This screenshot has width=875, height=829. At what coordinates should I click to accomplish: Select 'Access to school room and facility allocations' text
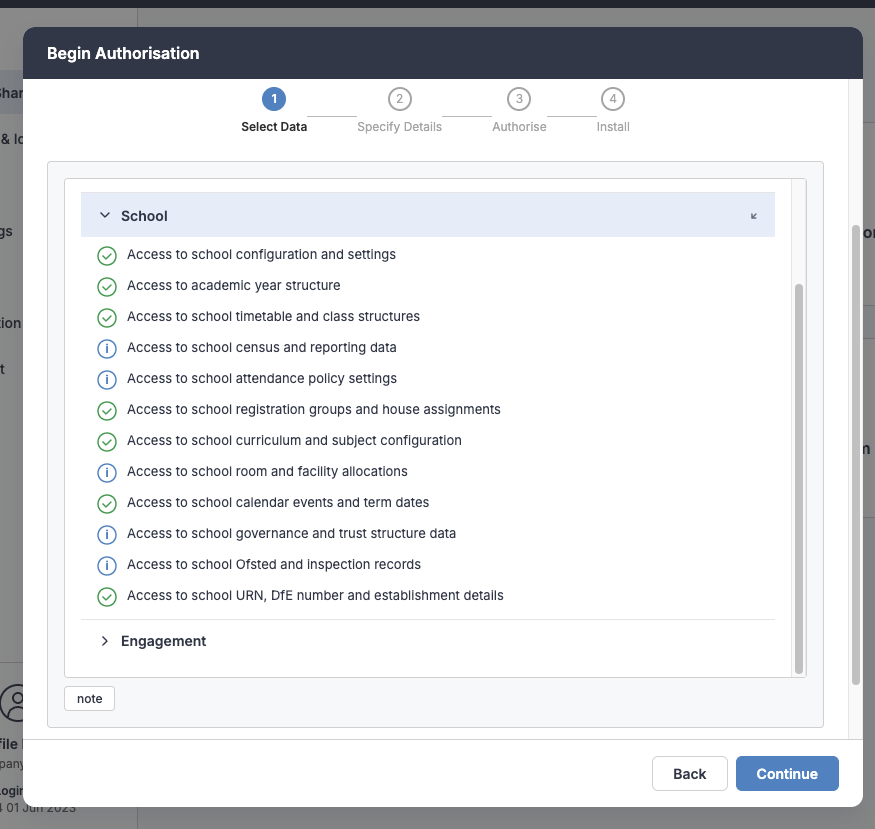pos(267,471)
